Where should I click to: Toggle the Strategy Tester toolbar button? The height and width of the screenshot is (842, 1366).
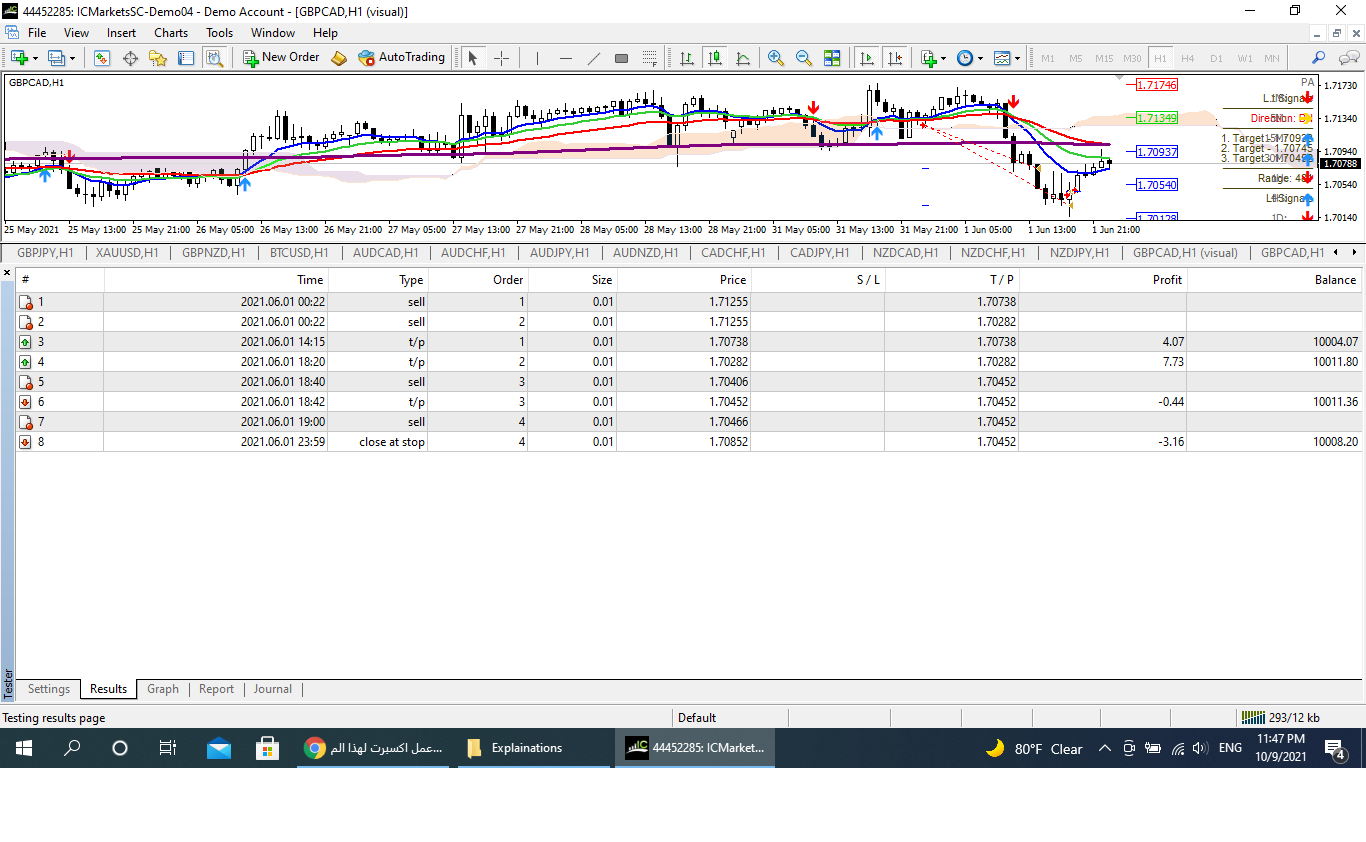click(x=214, y=58)
